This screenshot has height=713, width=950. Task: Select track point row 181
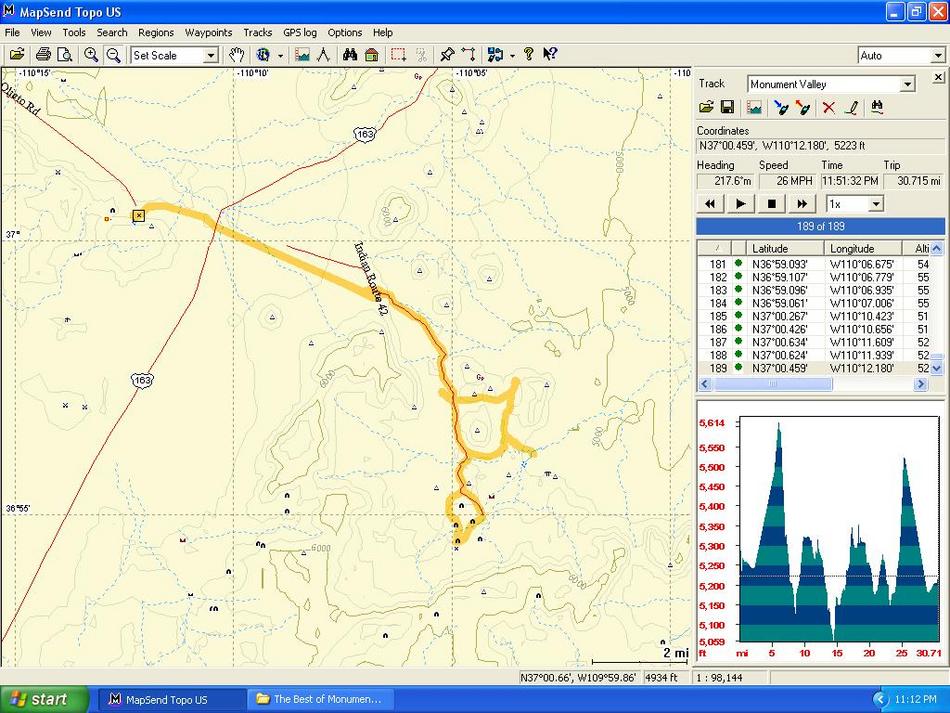(x=814, y=264)
